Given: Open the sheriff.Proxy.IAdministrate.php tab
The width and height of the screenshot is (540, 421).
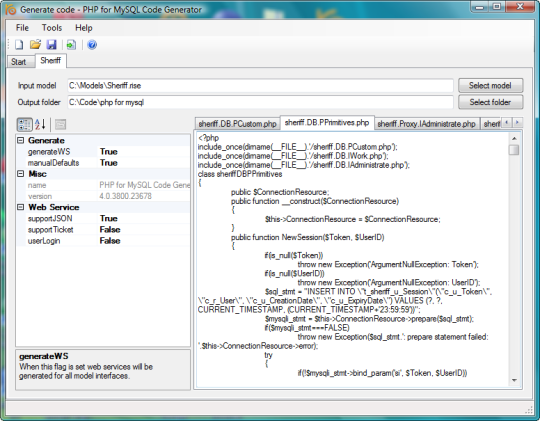Looking at the screenshot, I should coord(426,124).
